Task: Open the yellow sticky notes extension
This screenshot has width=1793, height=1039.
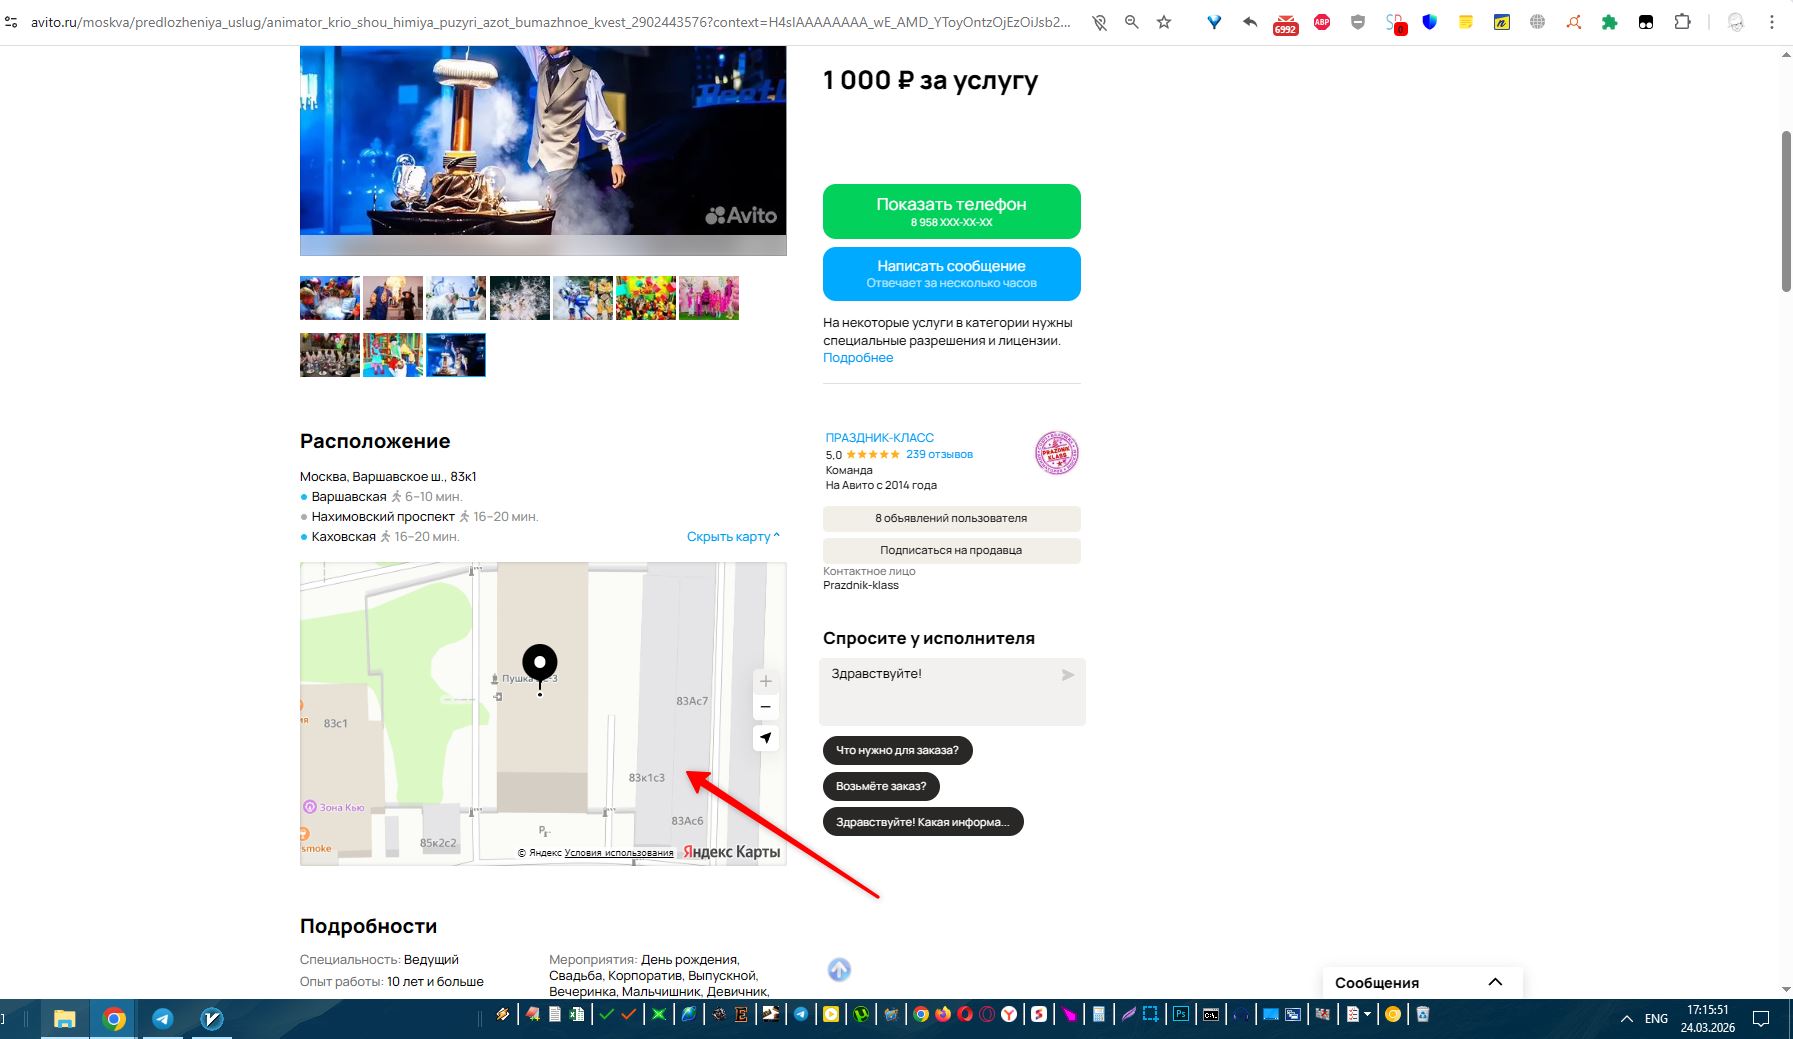Action: (x=1466, y=22)
